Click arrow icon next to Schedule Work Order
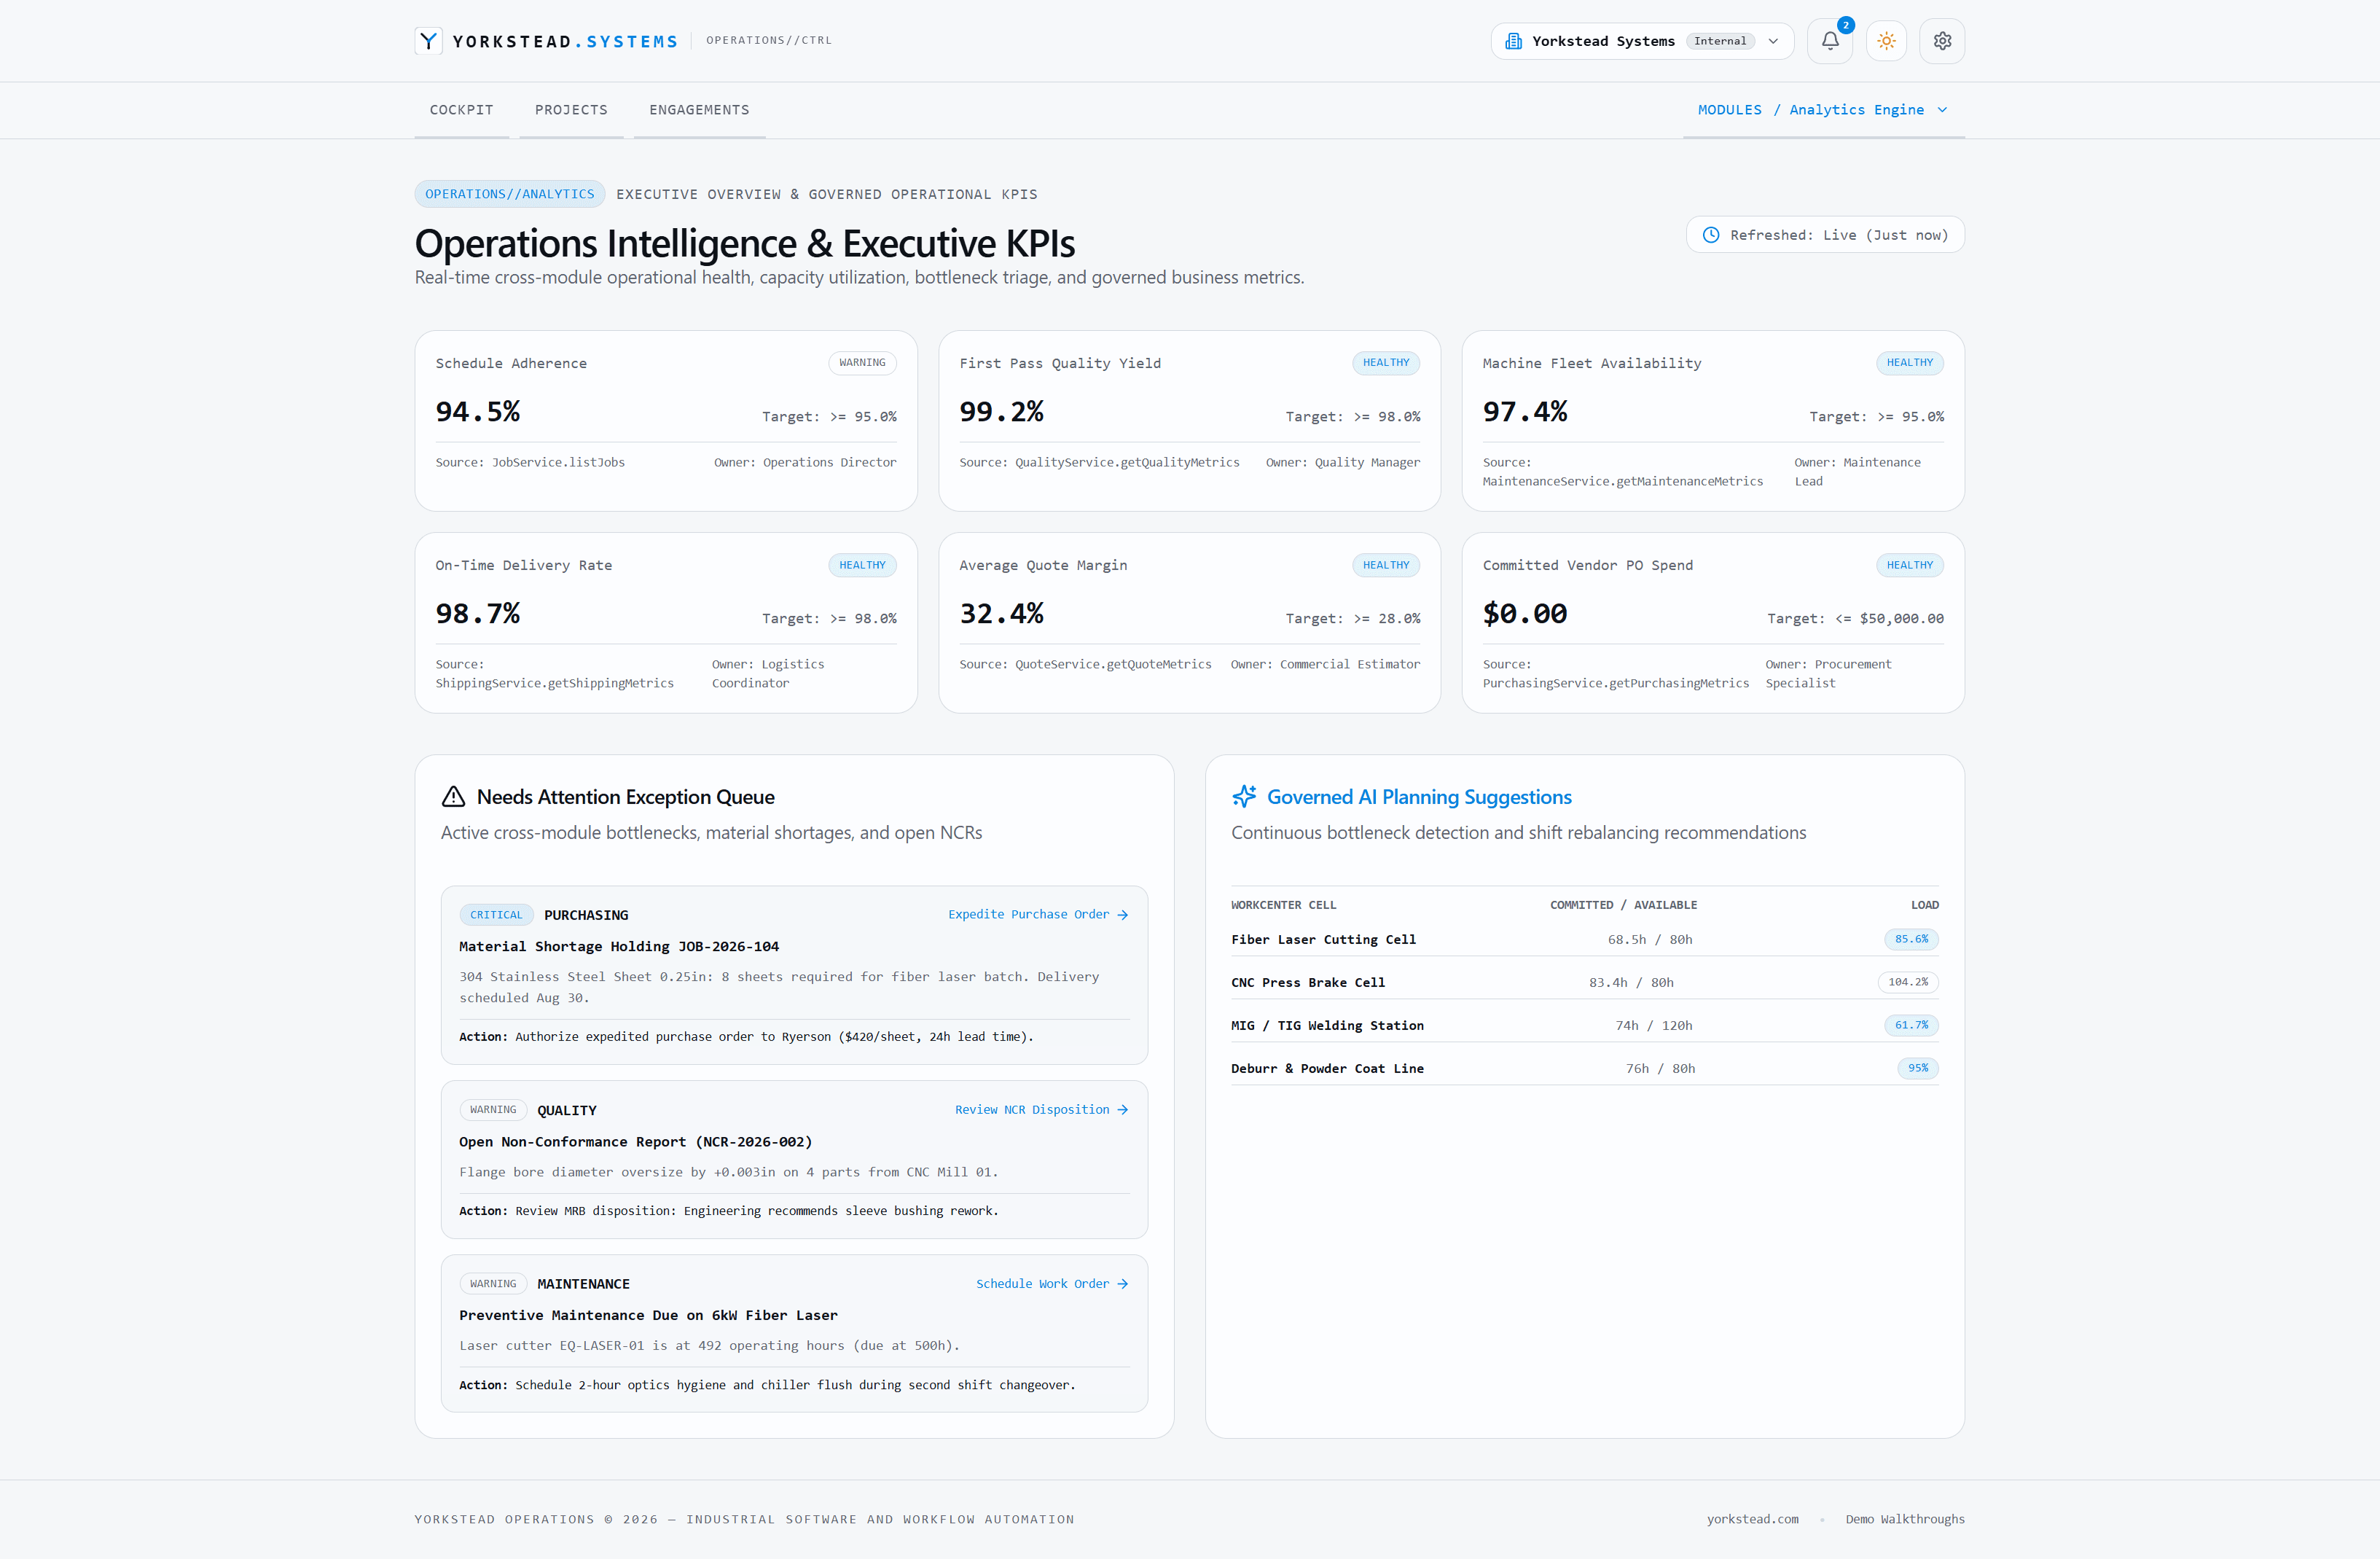The image size is (2380, 1559). pyautogui.click(x=1122, y=1284)
